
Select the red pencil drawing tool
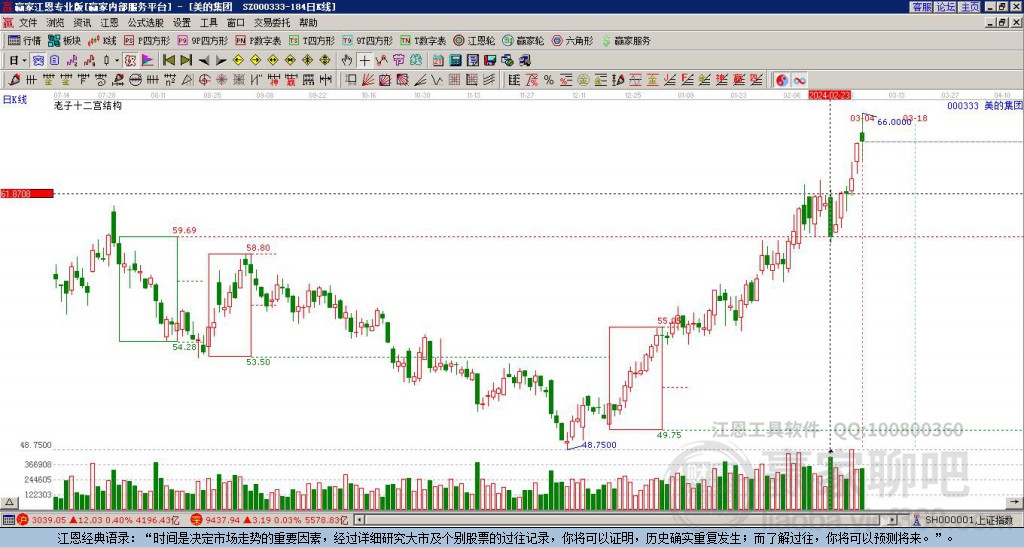point(14,80)
